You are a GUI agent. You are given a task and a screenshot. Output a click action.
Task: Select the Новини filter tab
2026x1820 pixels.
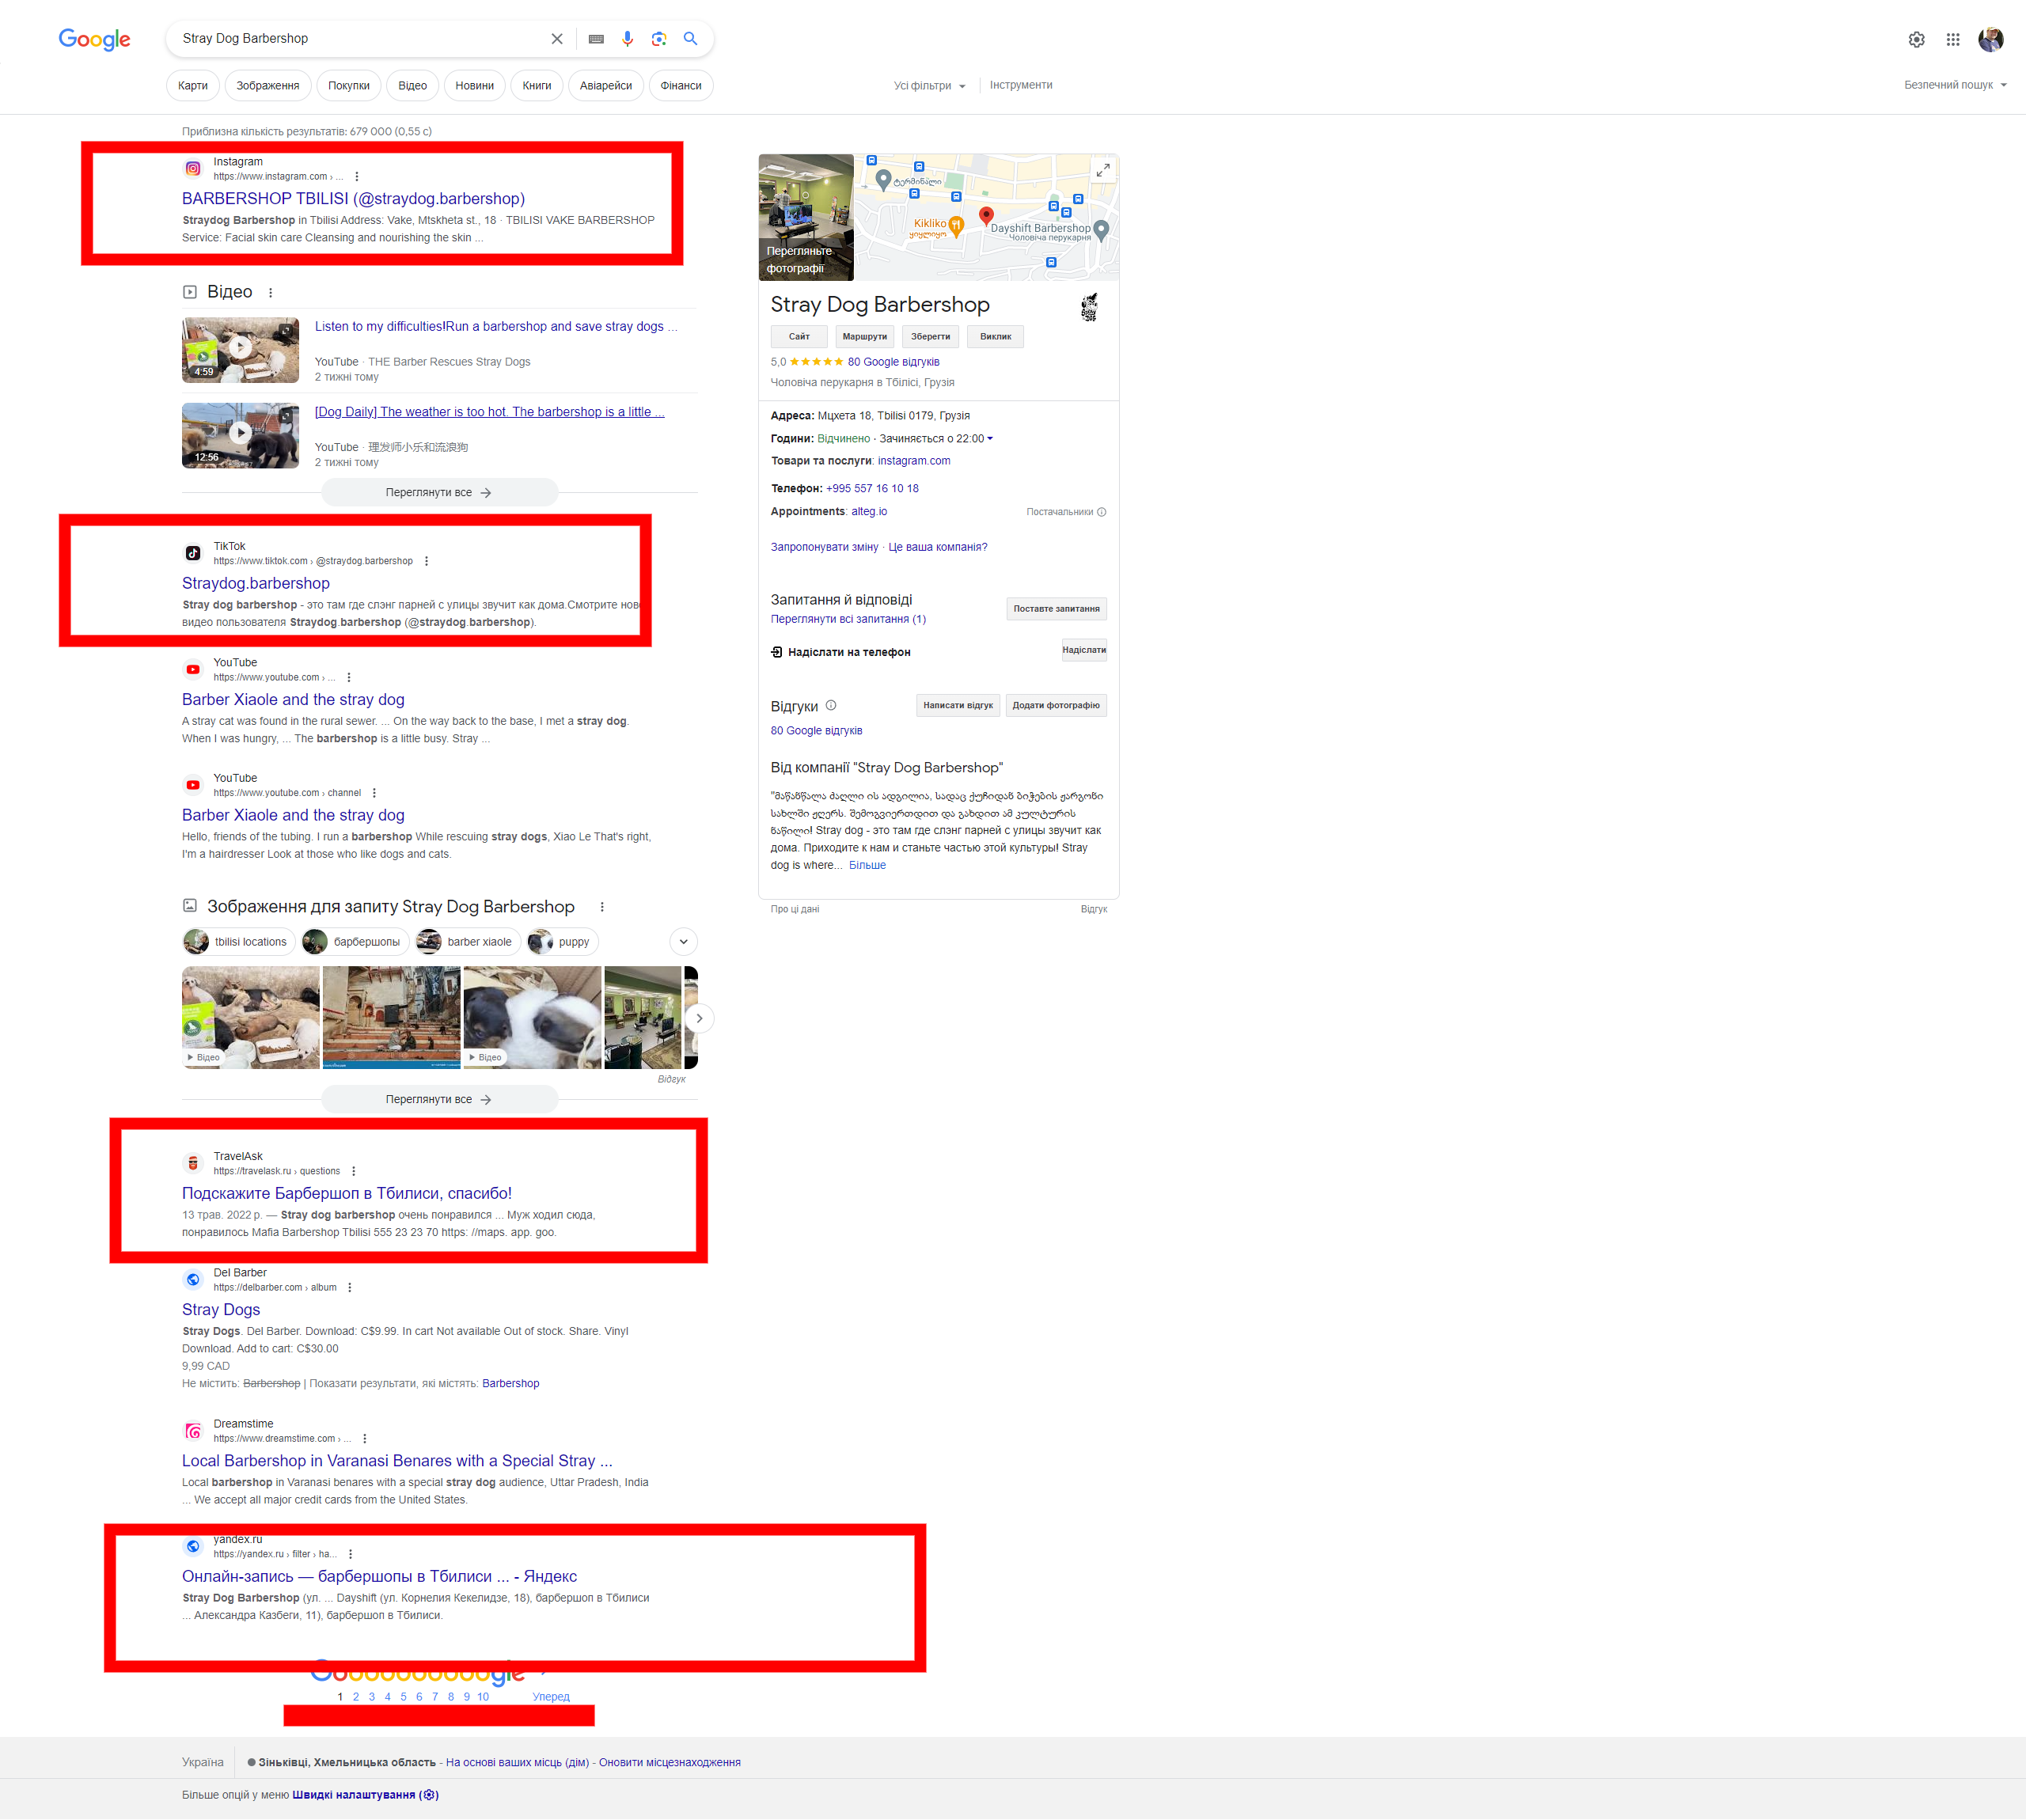click(x=474, y=86)
